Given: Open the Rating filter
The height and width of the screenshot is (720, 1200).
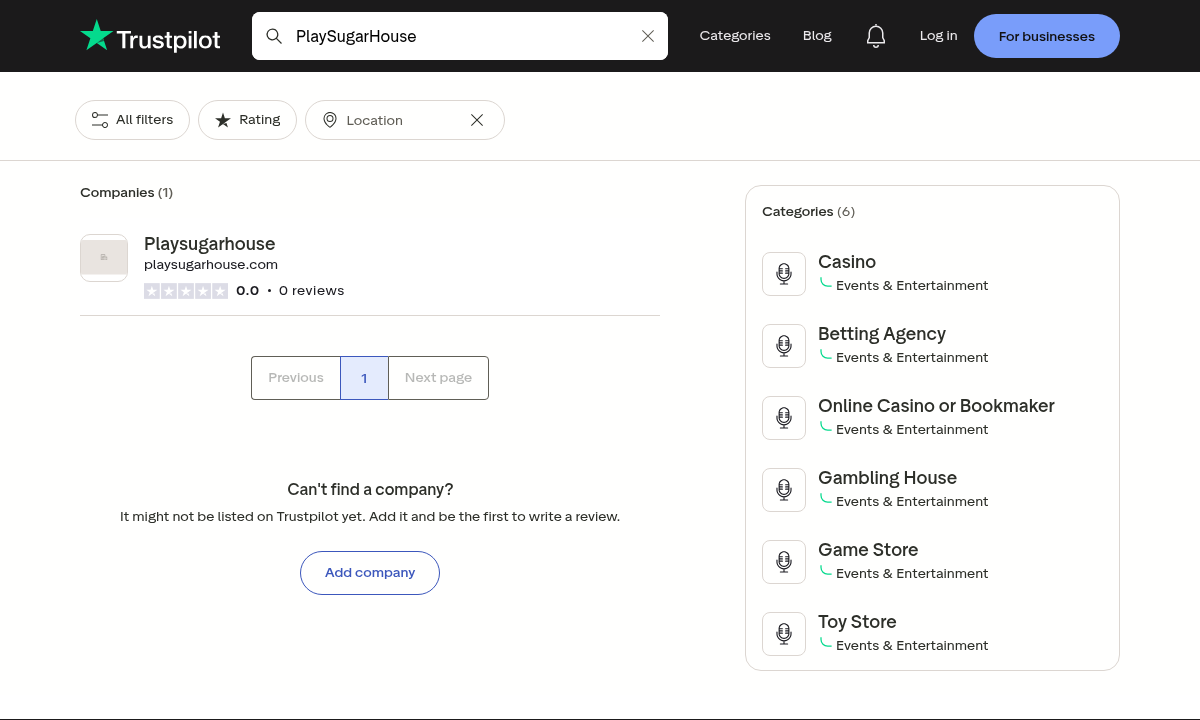Looking at the screenshot, I should [x=247, y=120].
